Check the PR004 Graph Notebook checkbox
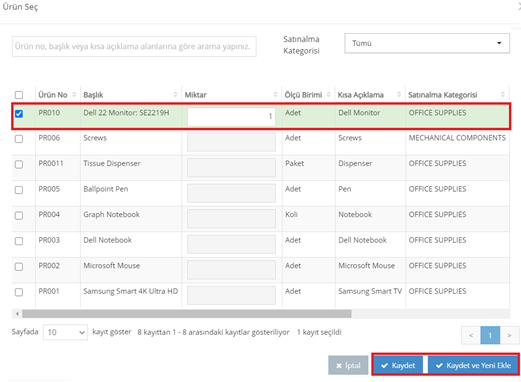The height and width of the screenshot is (382, 521). pos(19,216)
